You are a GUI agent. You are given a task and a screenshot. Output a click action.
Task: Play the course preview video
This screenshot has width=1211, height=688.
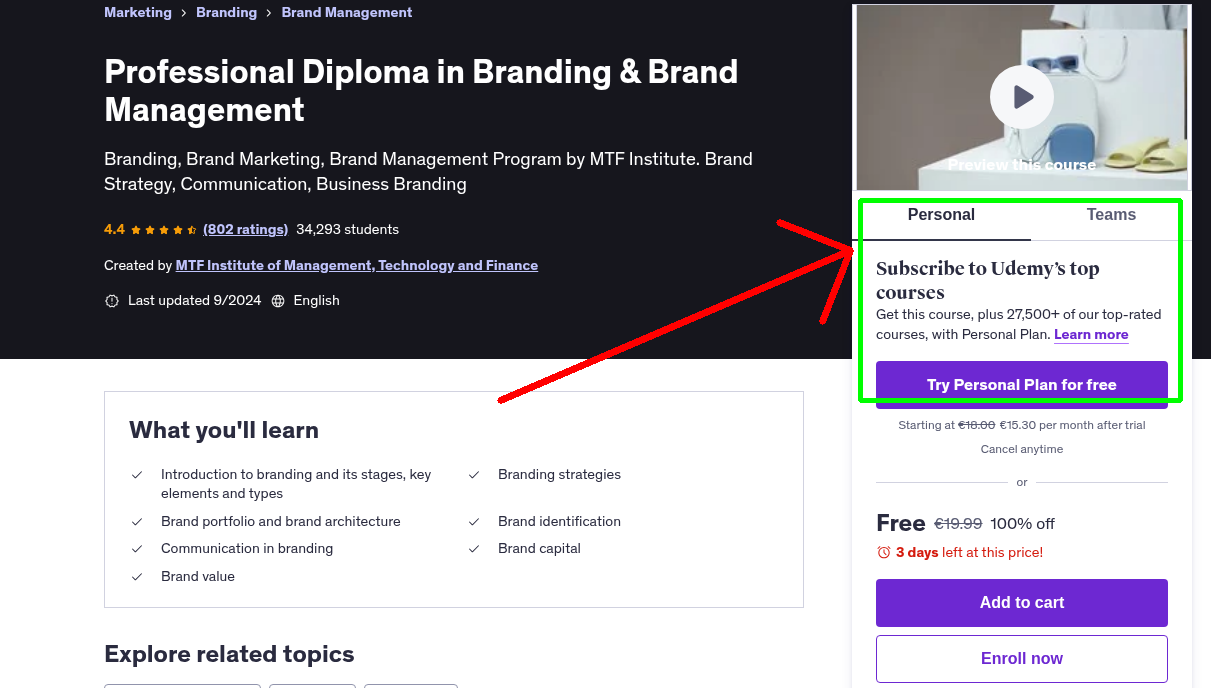click(x=1022, y=97)
